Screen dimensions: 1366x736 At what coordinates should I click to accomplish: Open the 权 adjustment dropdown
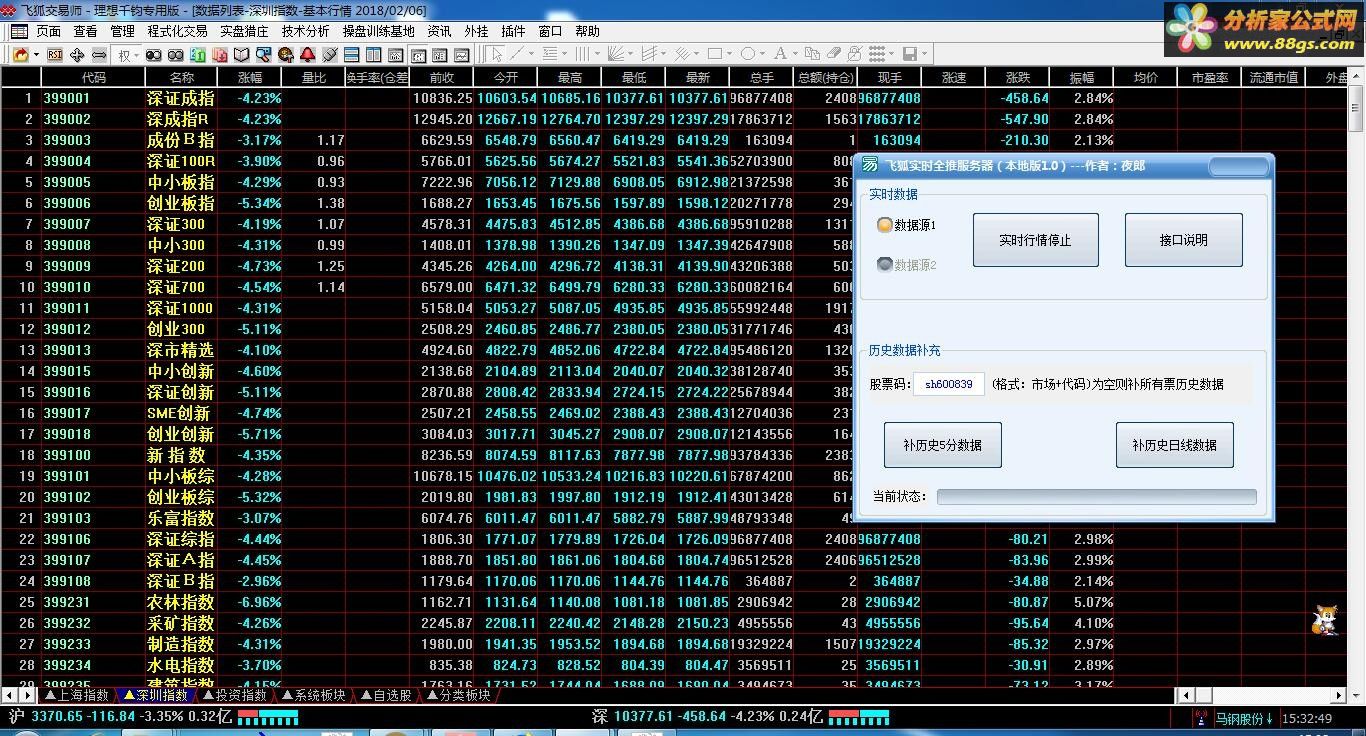(x=136, y=54)
